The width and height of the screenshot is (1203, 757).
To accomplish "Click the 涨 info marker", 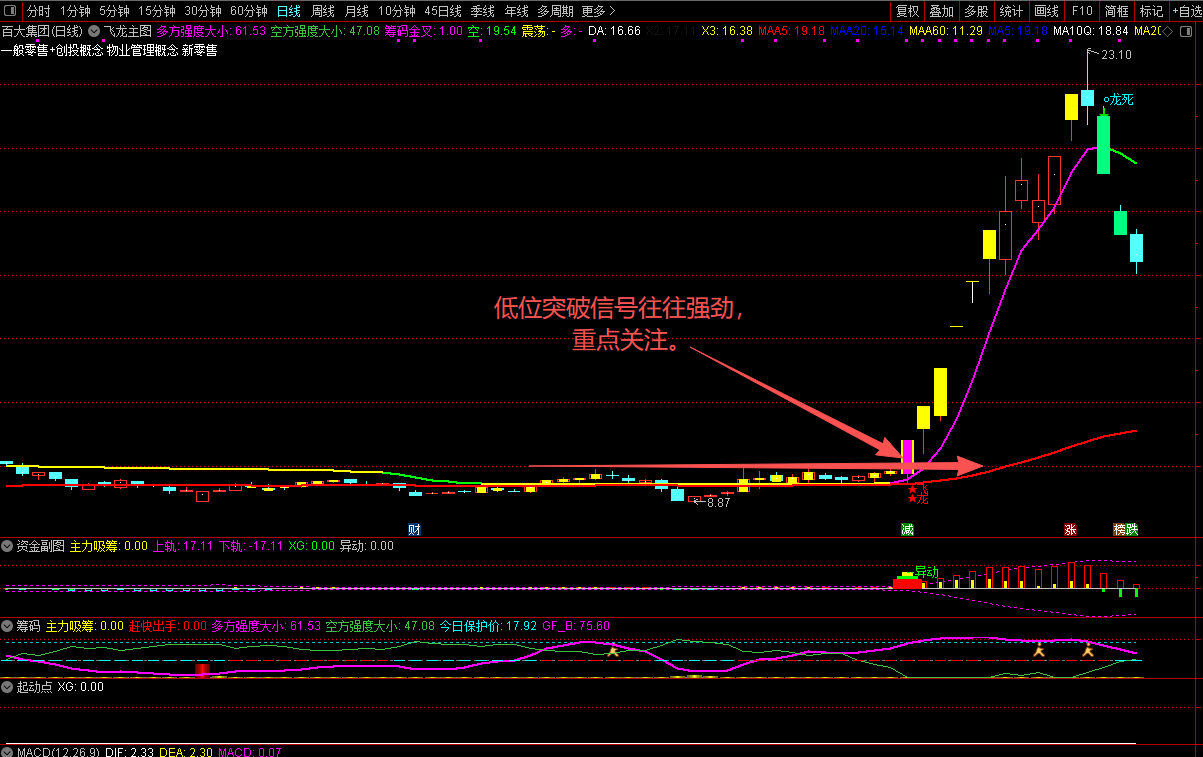I will click(x=1070, y=529).
